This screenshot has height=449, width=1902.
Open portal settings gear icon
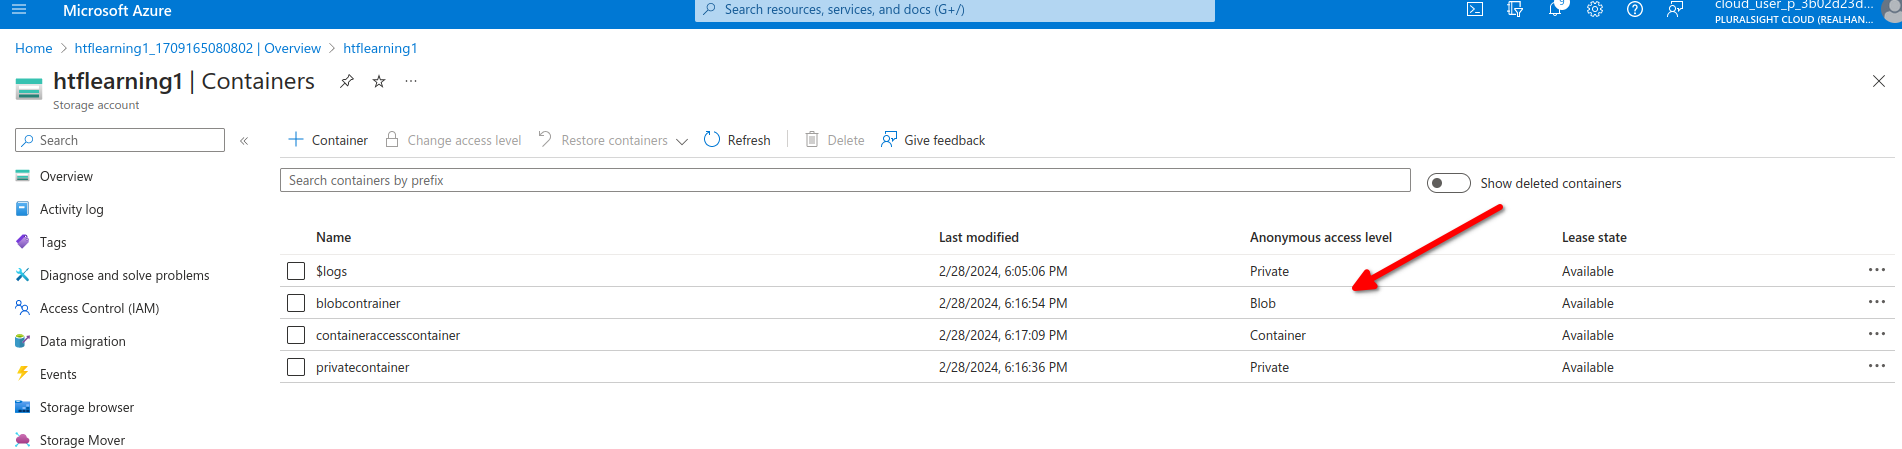pos(1595,10)
